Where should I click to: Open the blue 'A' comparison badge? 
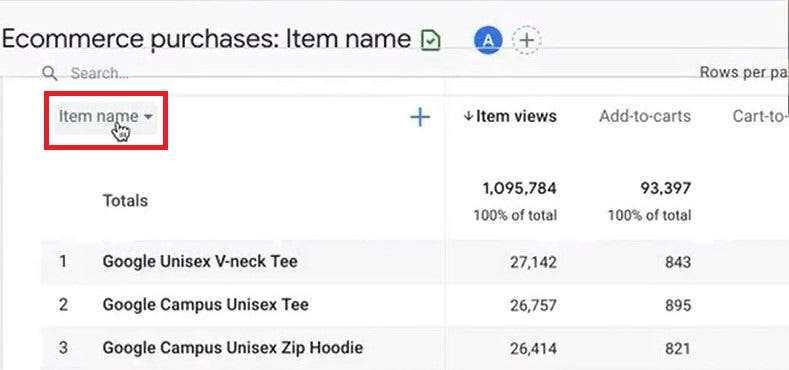[488, 40]
